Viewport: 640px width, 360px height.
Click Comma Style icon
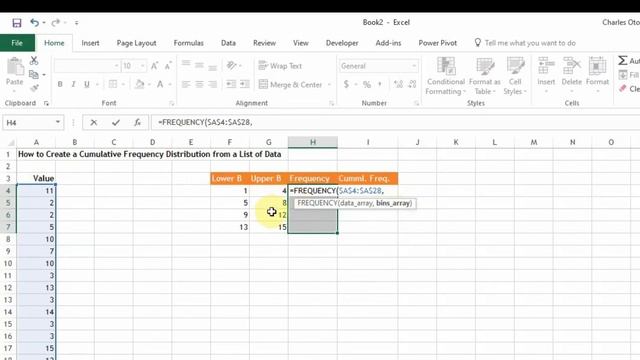[x=380, y=84]
